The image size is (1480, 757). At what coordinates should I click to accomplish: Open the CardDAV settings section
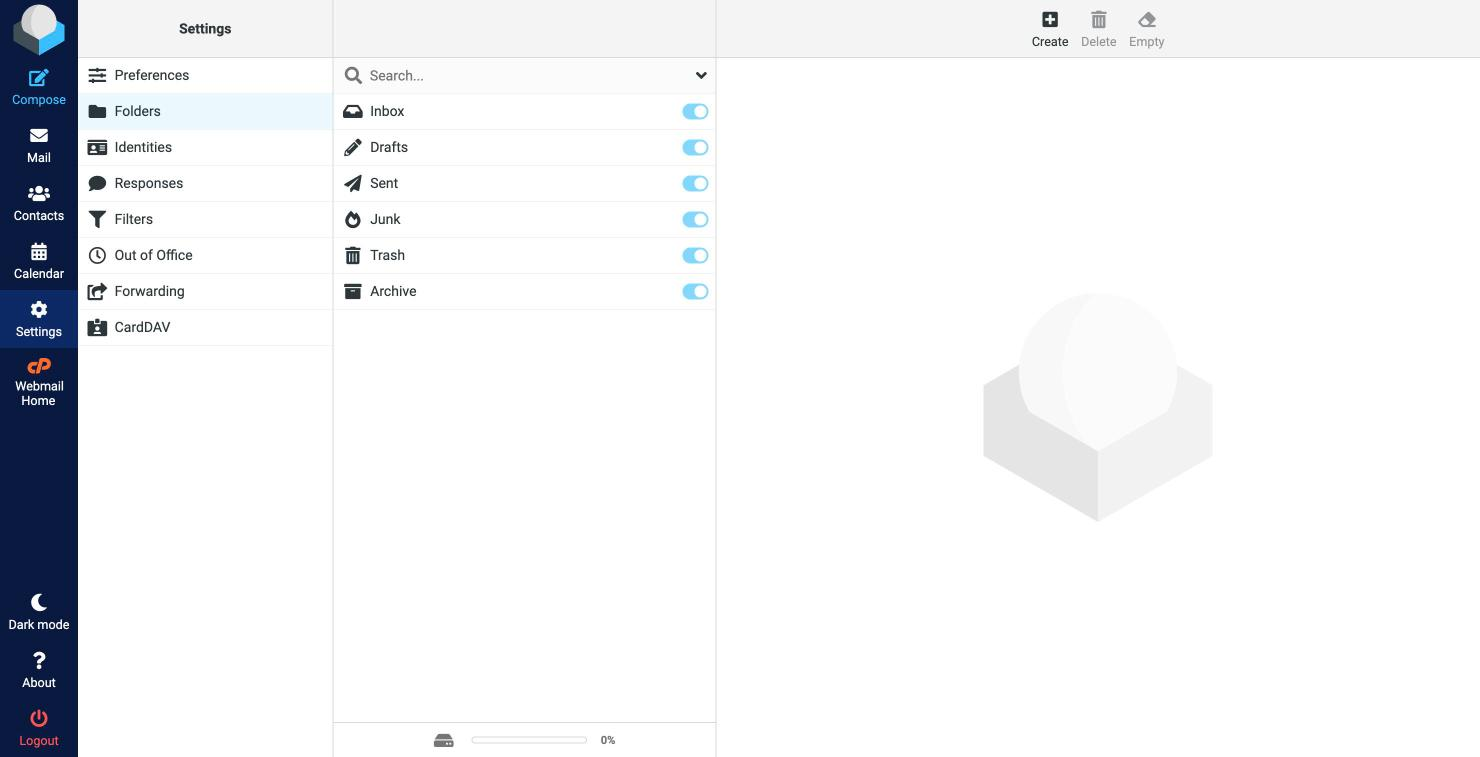(205, 327)
